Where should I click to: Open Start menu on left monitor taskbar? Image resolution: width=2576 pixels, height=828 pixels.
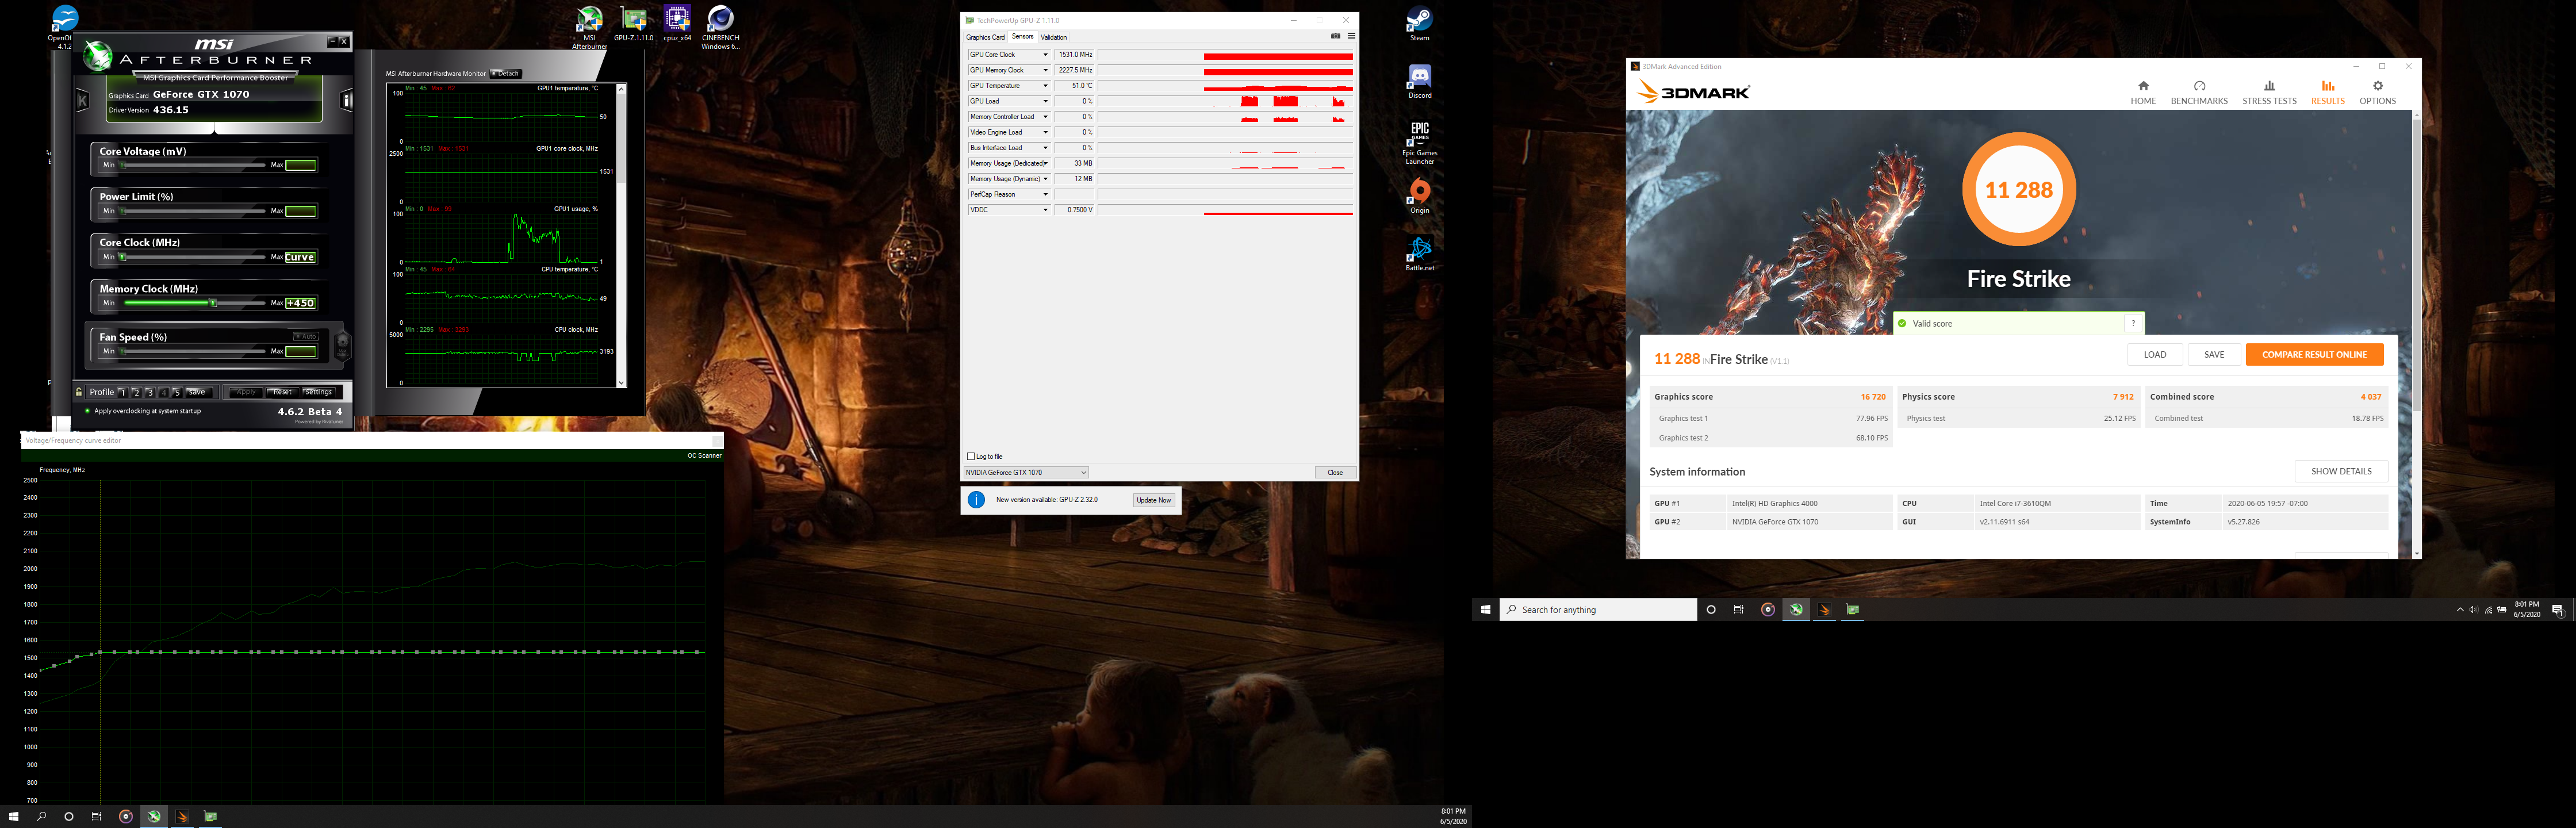point(13,816)
